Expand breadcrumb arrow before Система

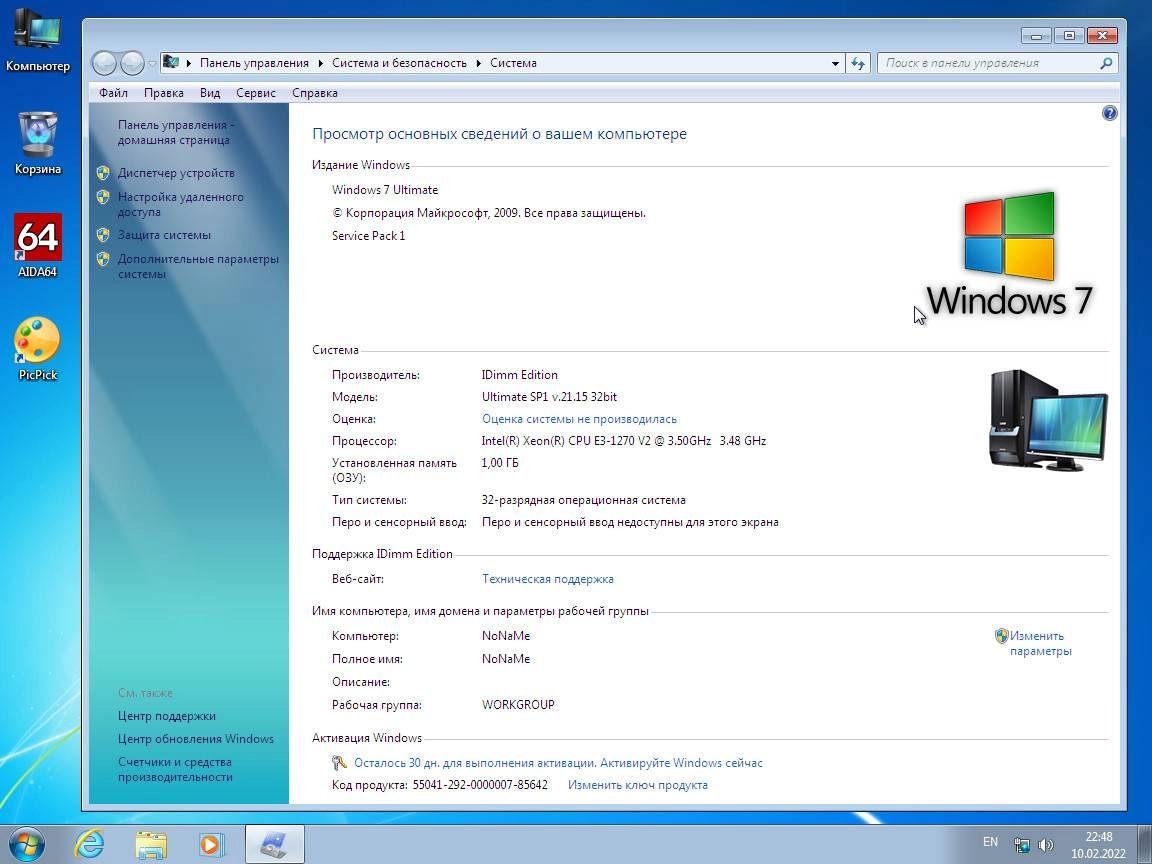pyautogui.click(x=479, y=63)
